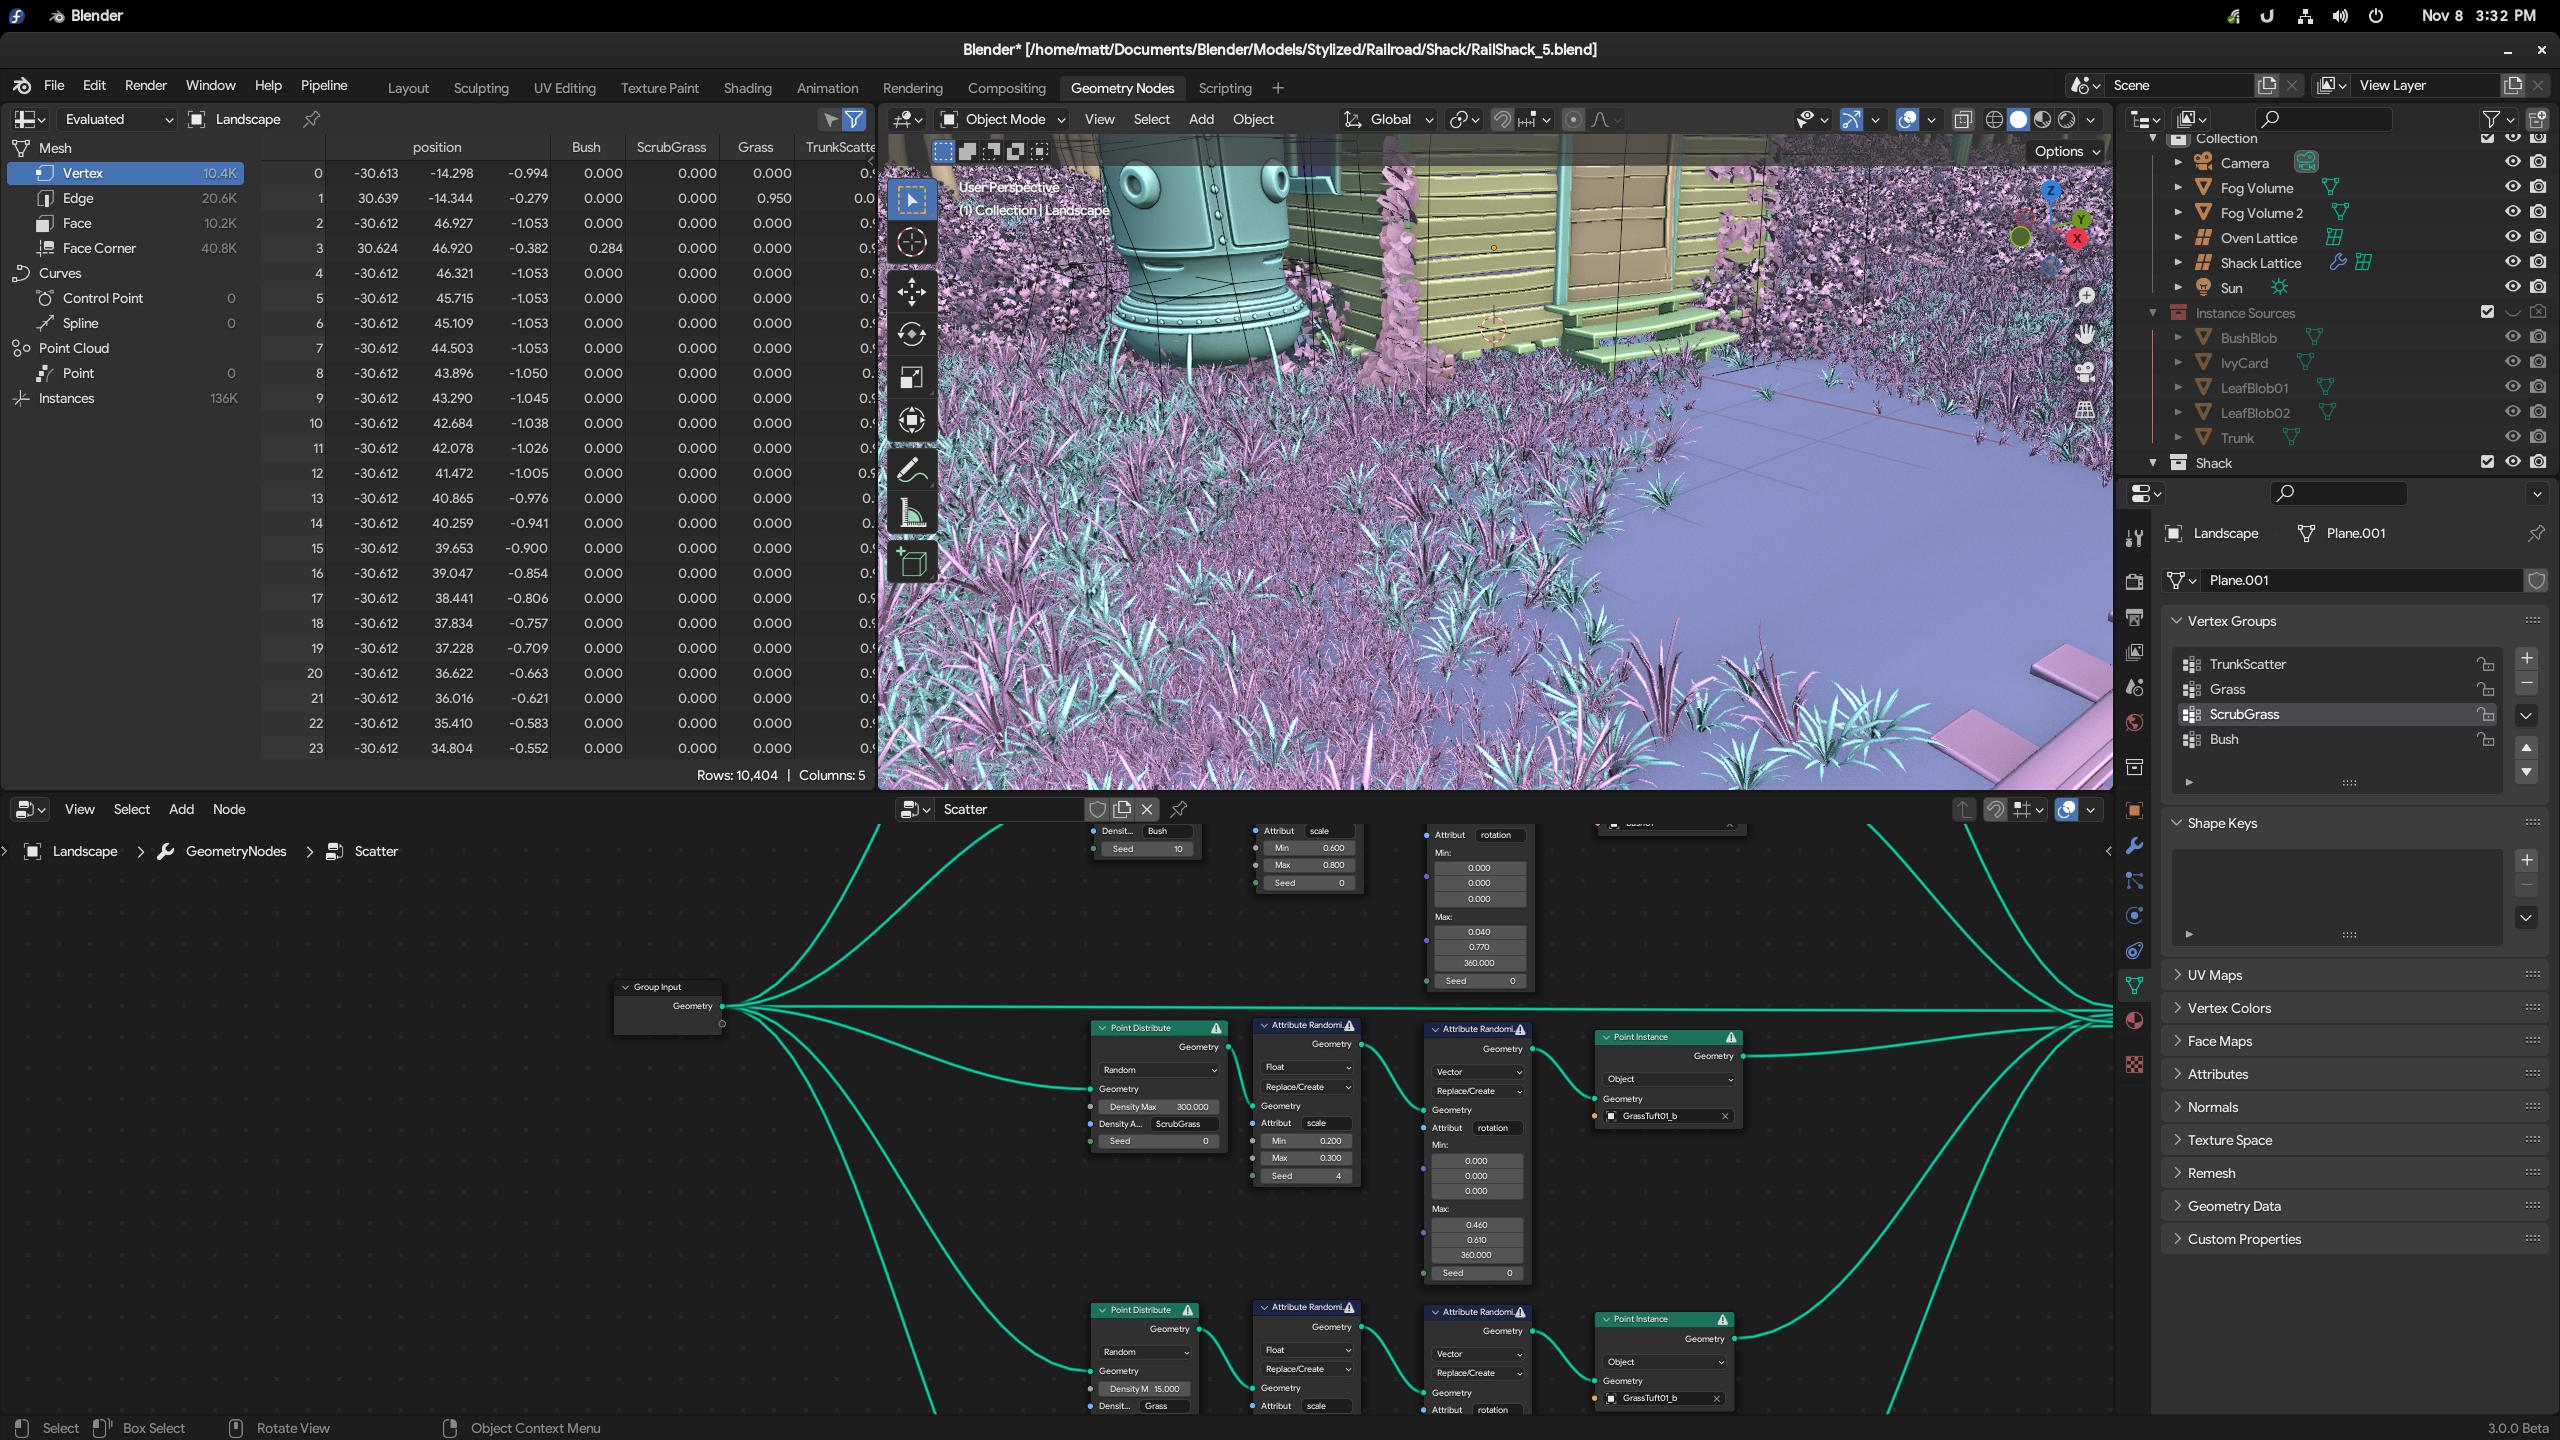Select the Annotate pencil tool

point(911,470)
